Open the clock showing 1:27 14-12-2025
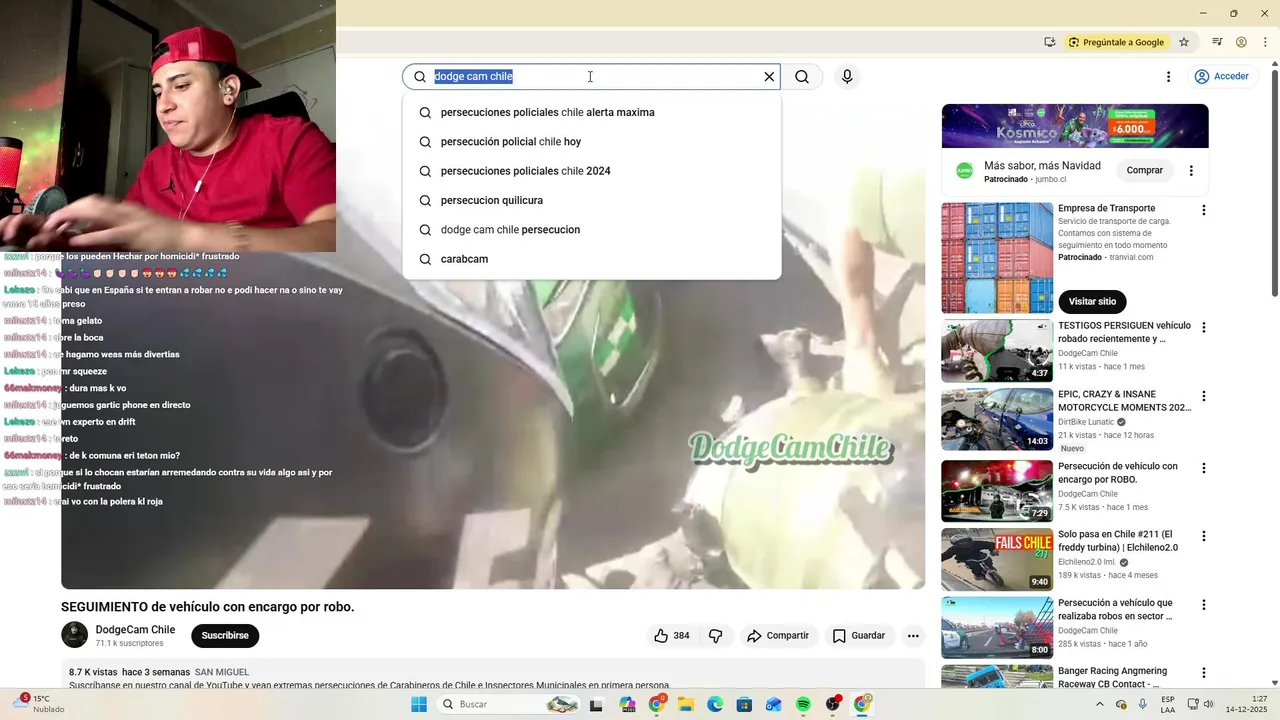Image resolution: width=1280 pixels, height=720 pixels. 1248,704
